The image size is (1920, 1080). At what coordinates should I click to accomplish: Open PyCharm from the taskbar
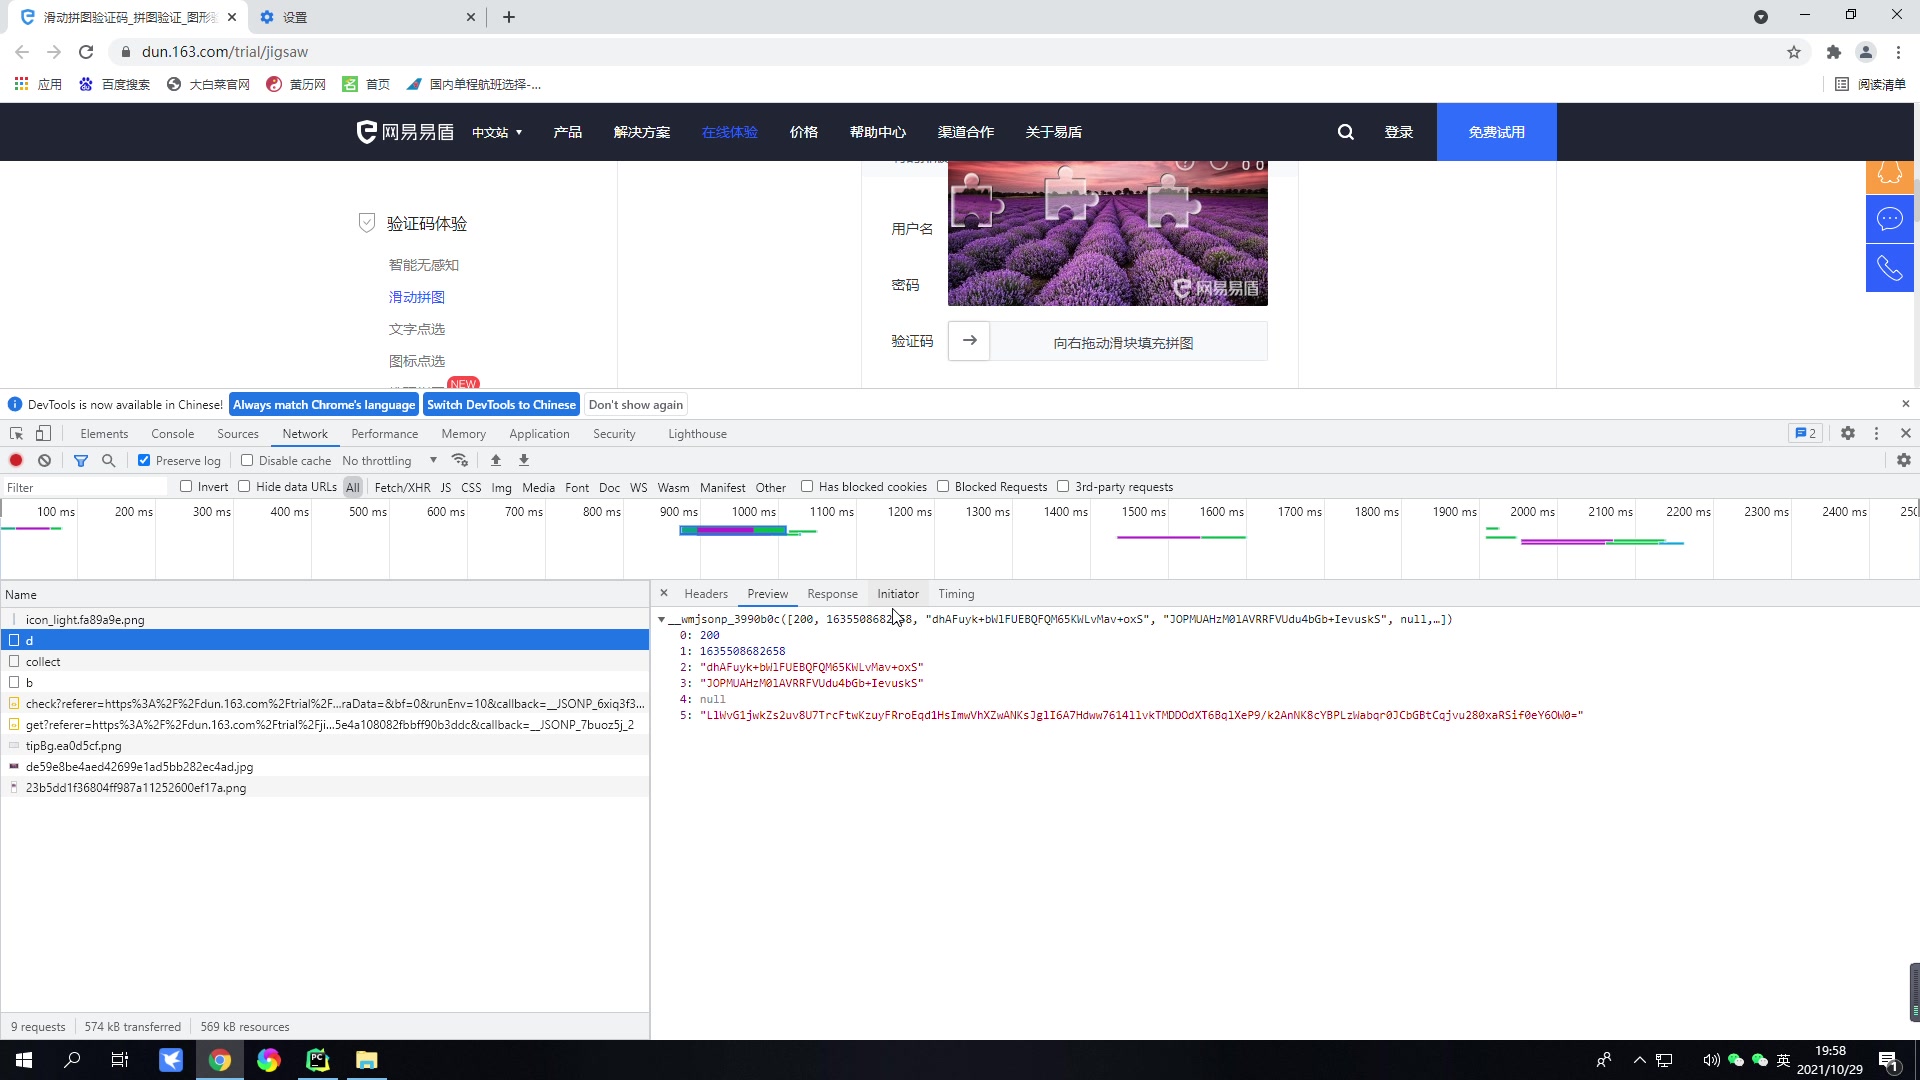point(318,1060)
